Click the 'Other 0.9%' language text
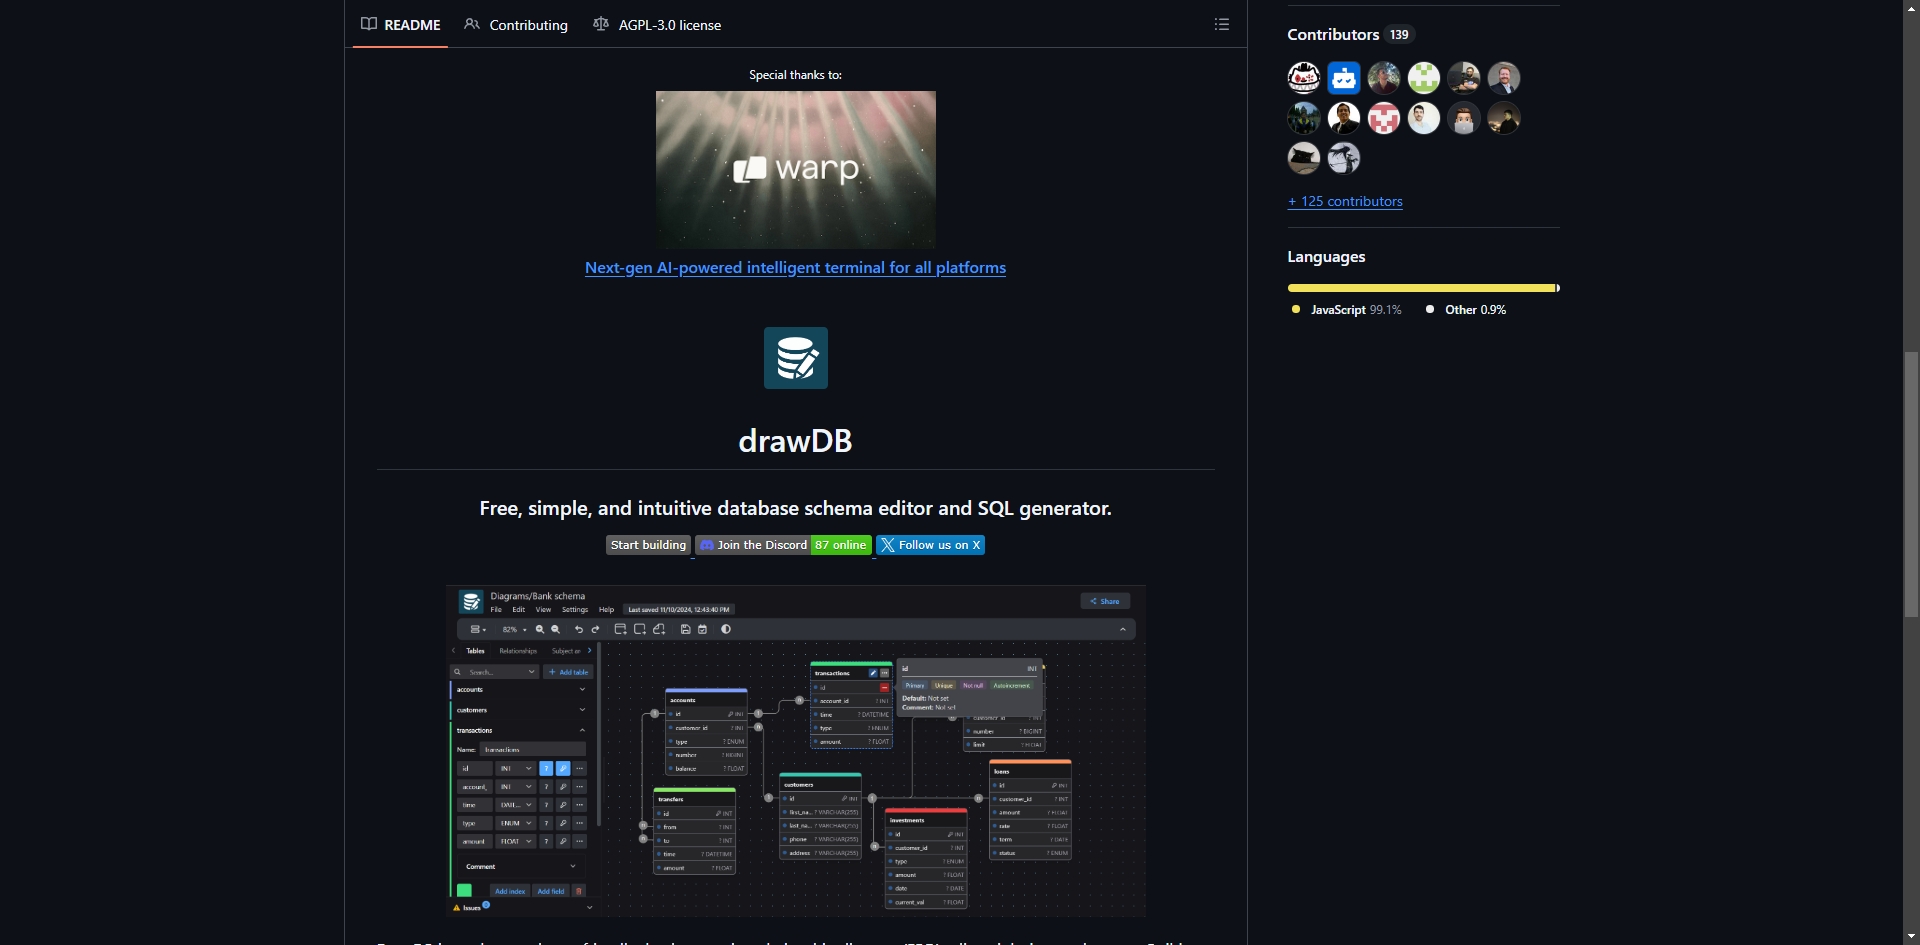The image size is (1920, 945). [1475, 310]
